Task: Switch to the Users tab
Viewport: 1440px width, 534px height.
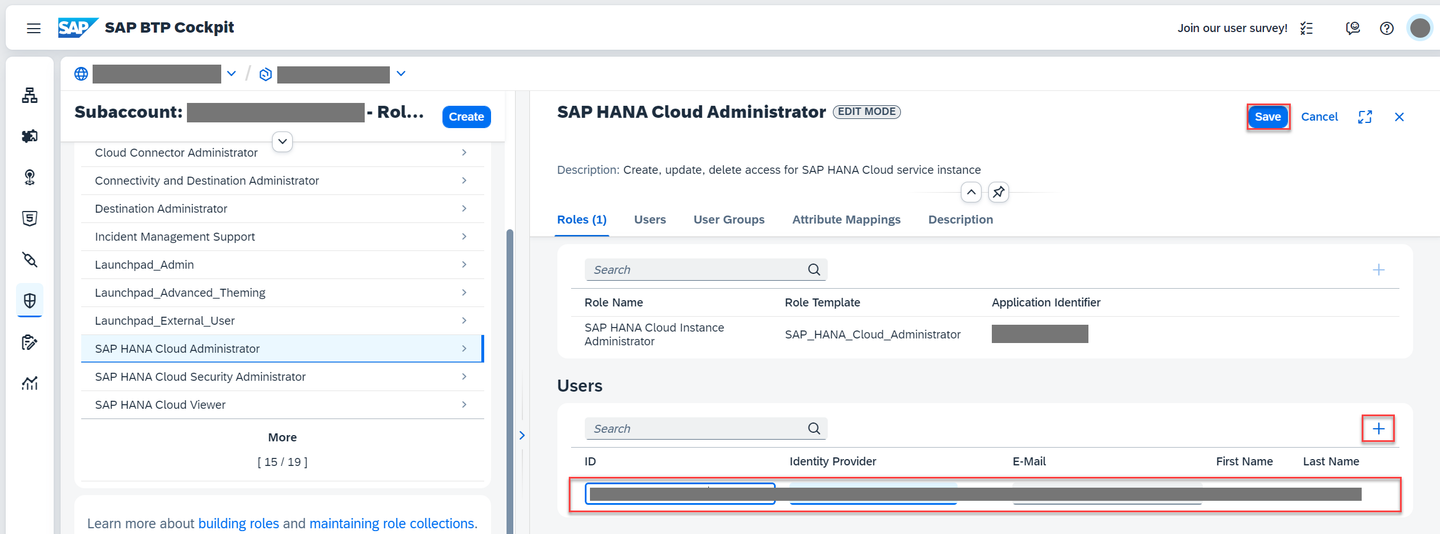Action: pos(650,220)
